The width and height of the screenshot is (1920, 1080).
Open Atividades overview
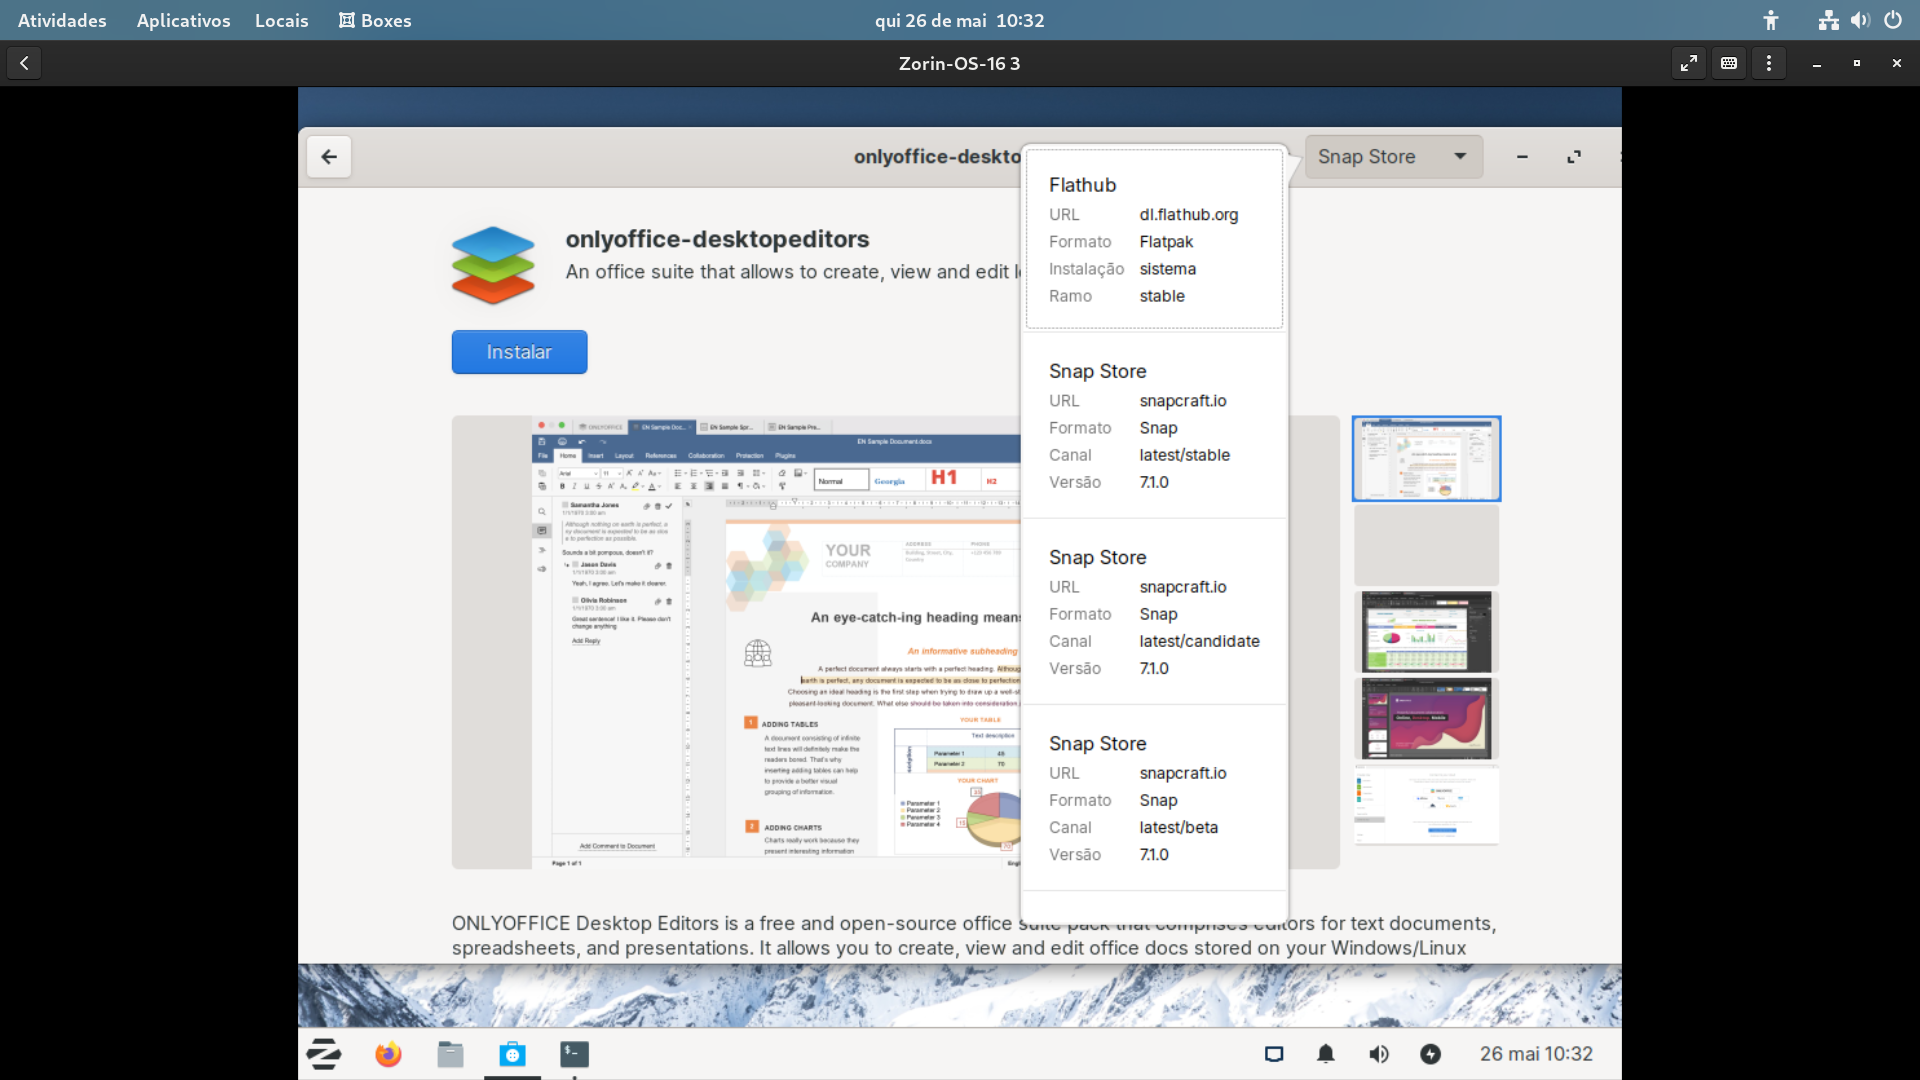point(62,20)
